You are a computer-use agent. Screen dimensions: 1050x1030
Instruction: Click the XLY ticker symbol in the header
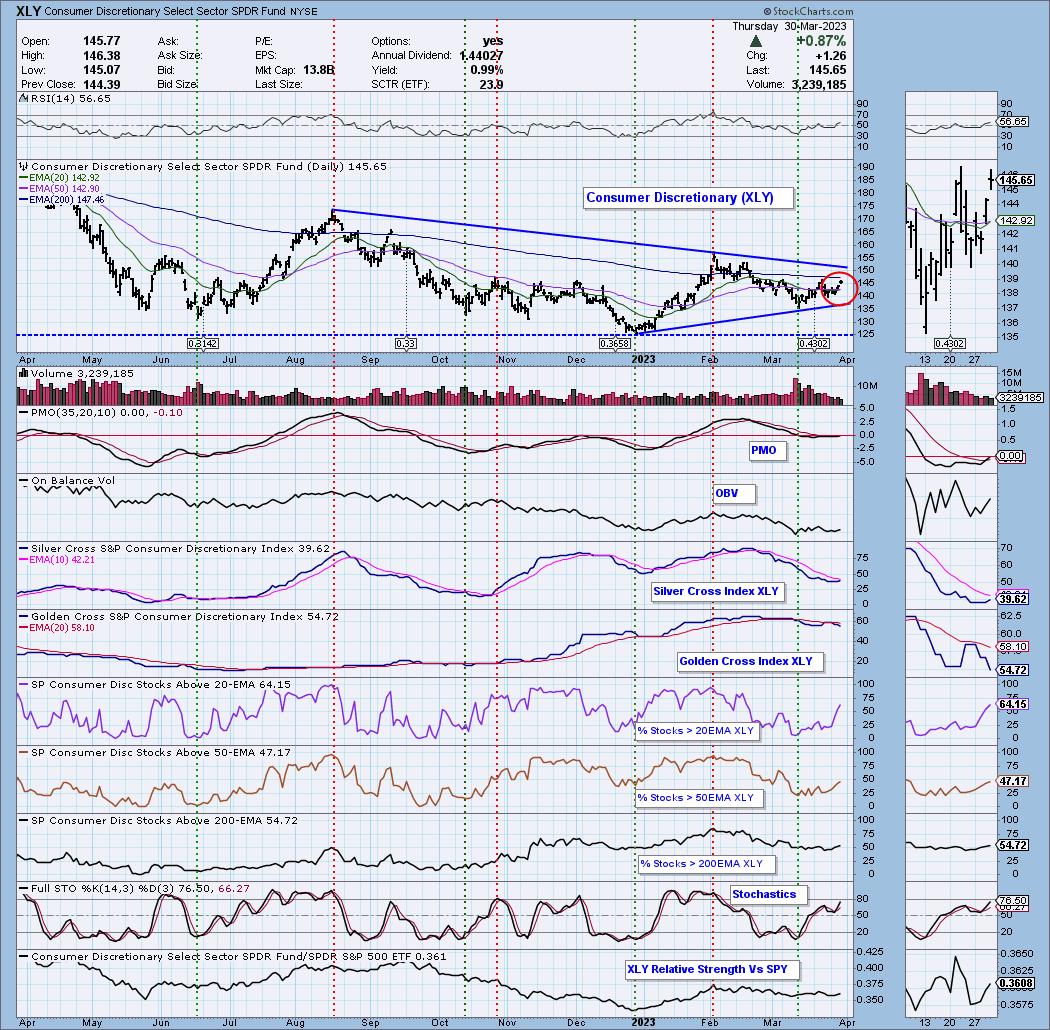coord(29,11)
